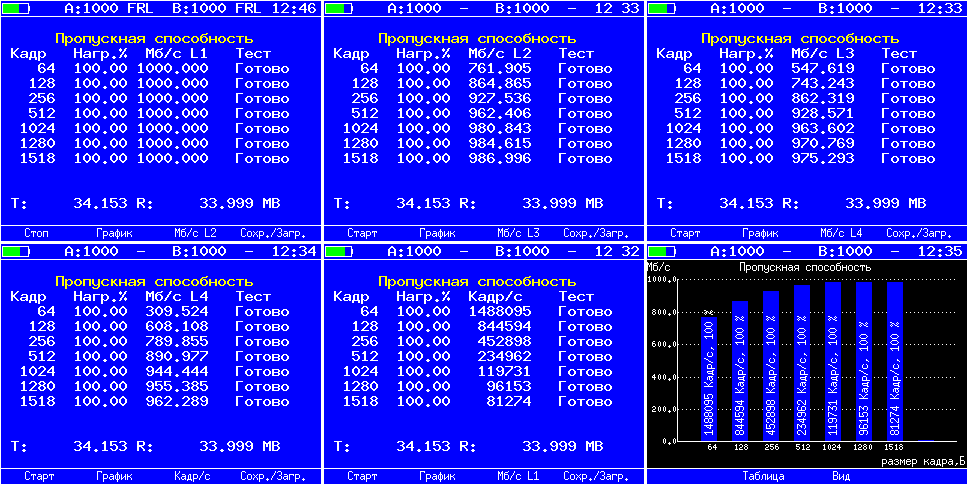Click the Старт softkey on the L3 screen

(685, 233)
